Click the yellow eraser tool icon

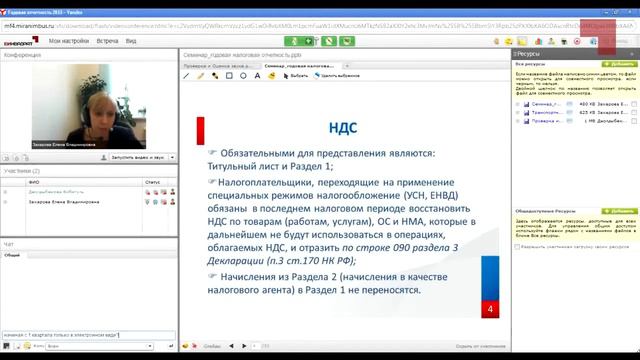click(271, 76)
